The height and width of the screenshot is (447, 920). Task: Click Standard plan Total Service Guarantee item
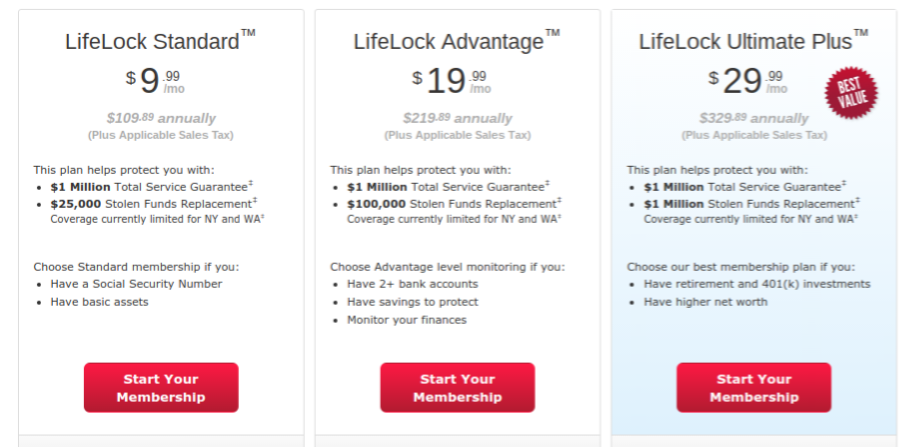pos(151,187)
